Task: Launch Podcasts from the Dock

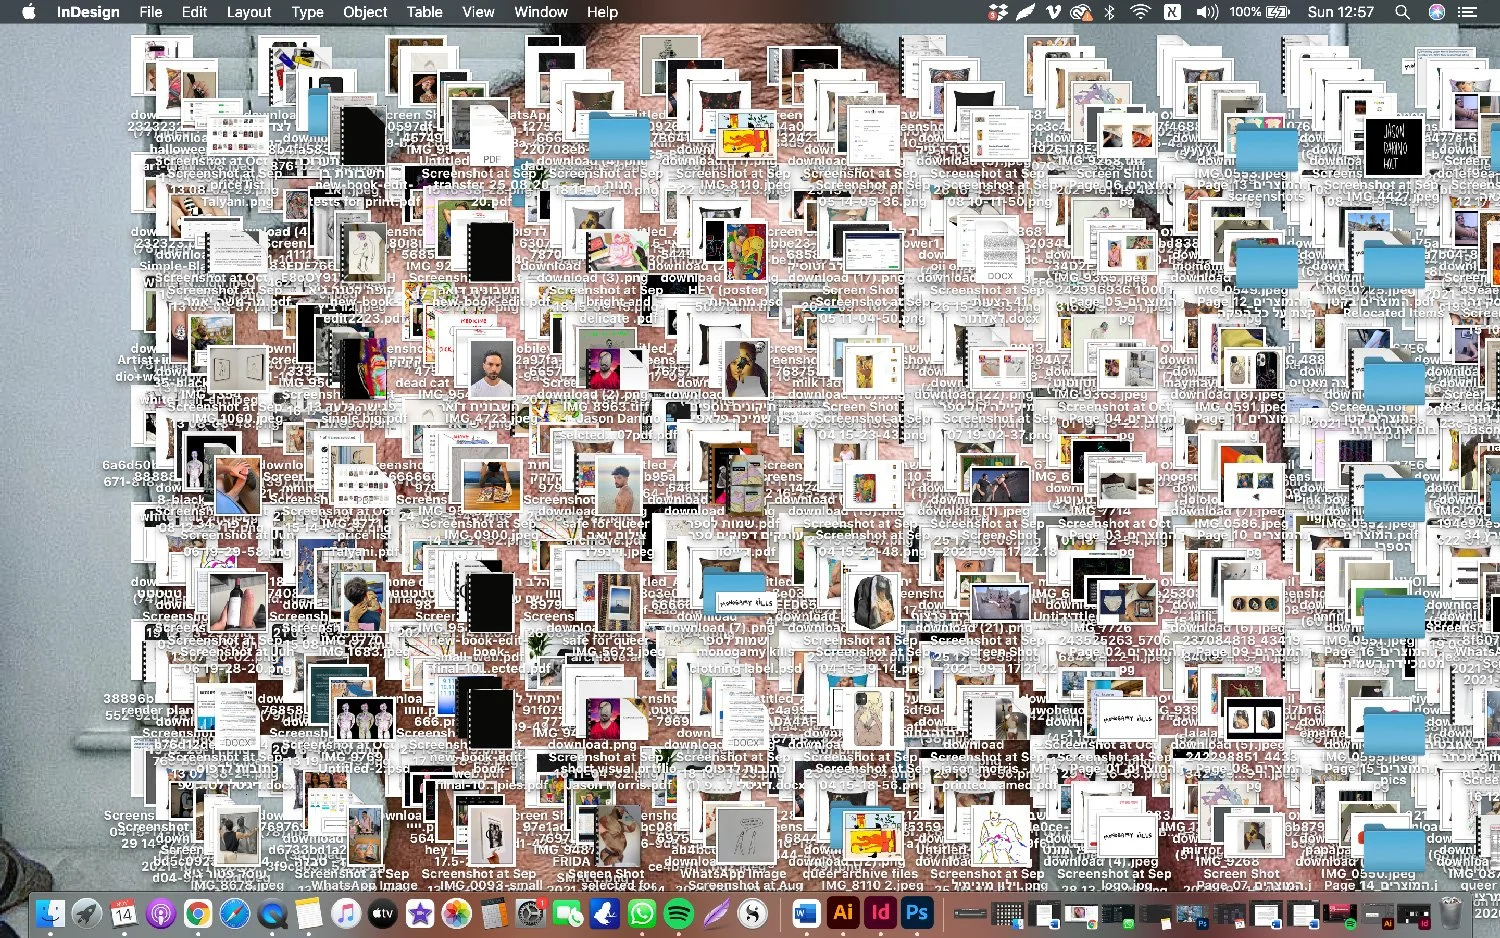Action: [x=161, y=913]
